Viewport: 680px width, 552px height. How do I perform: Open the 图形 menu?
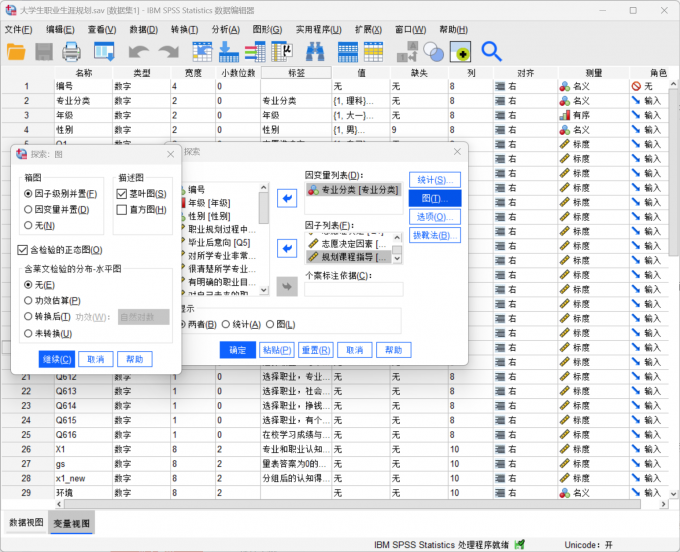267,29
